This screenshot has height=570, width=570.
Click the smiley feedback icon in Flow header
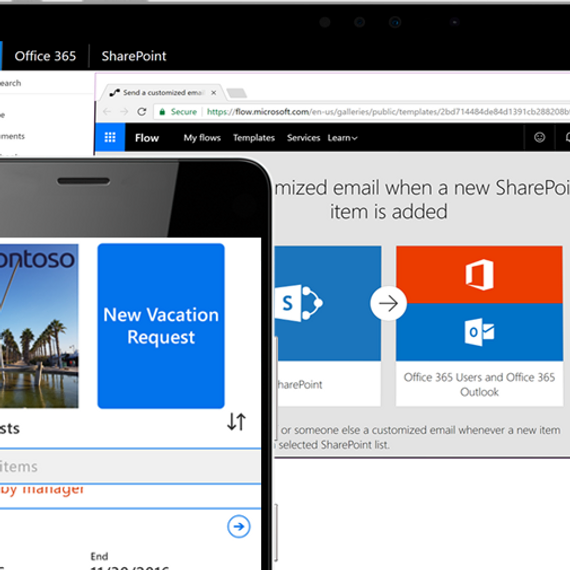[539, 137]
